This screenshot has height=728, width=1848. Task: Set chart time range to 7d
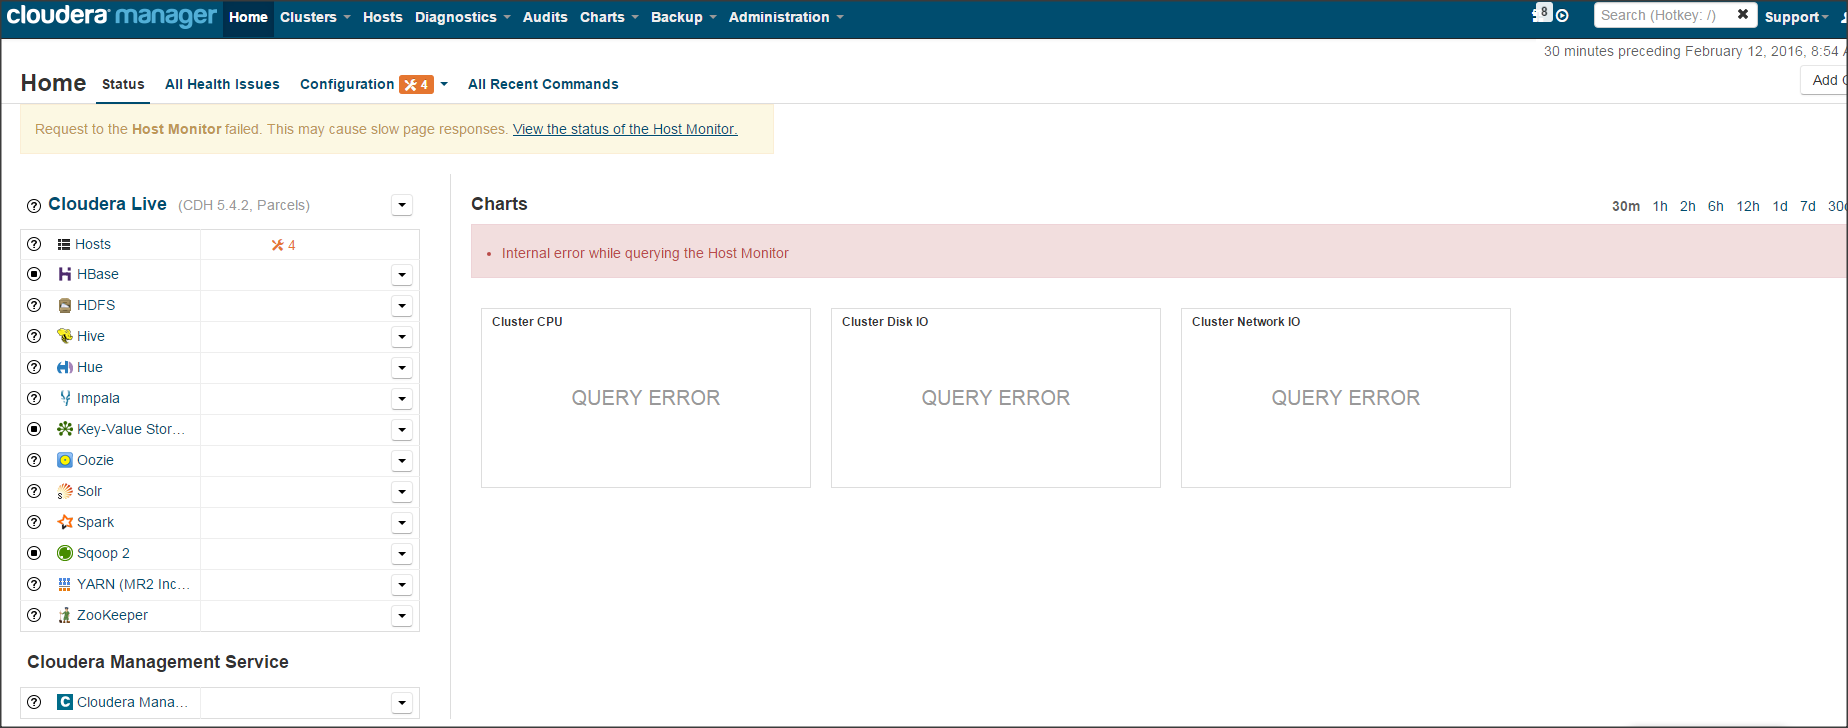coord(1808,206)
